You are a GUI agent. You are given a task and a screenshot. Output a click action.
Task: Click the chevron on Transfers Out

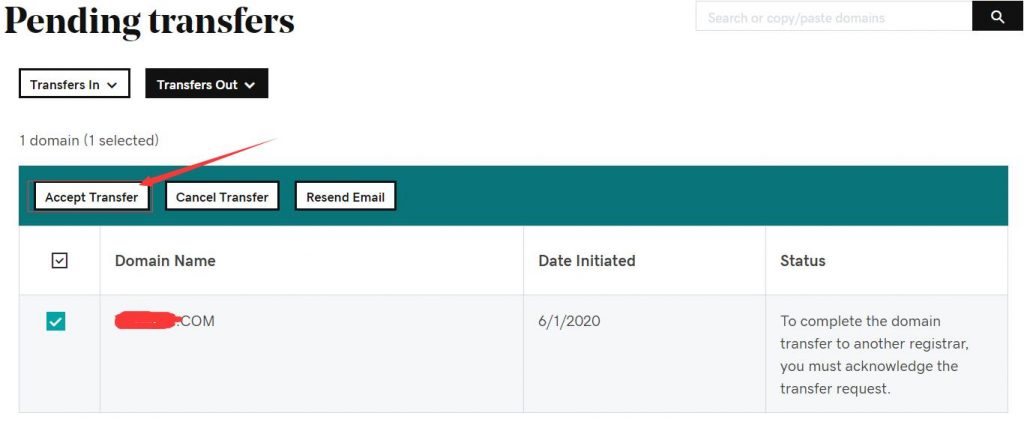pyautogui.click(x=249, y=85)
